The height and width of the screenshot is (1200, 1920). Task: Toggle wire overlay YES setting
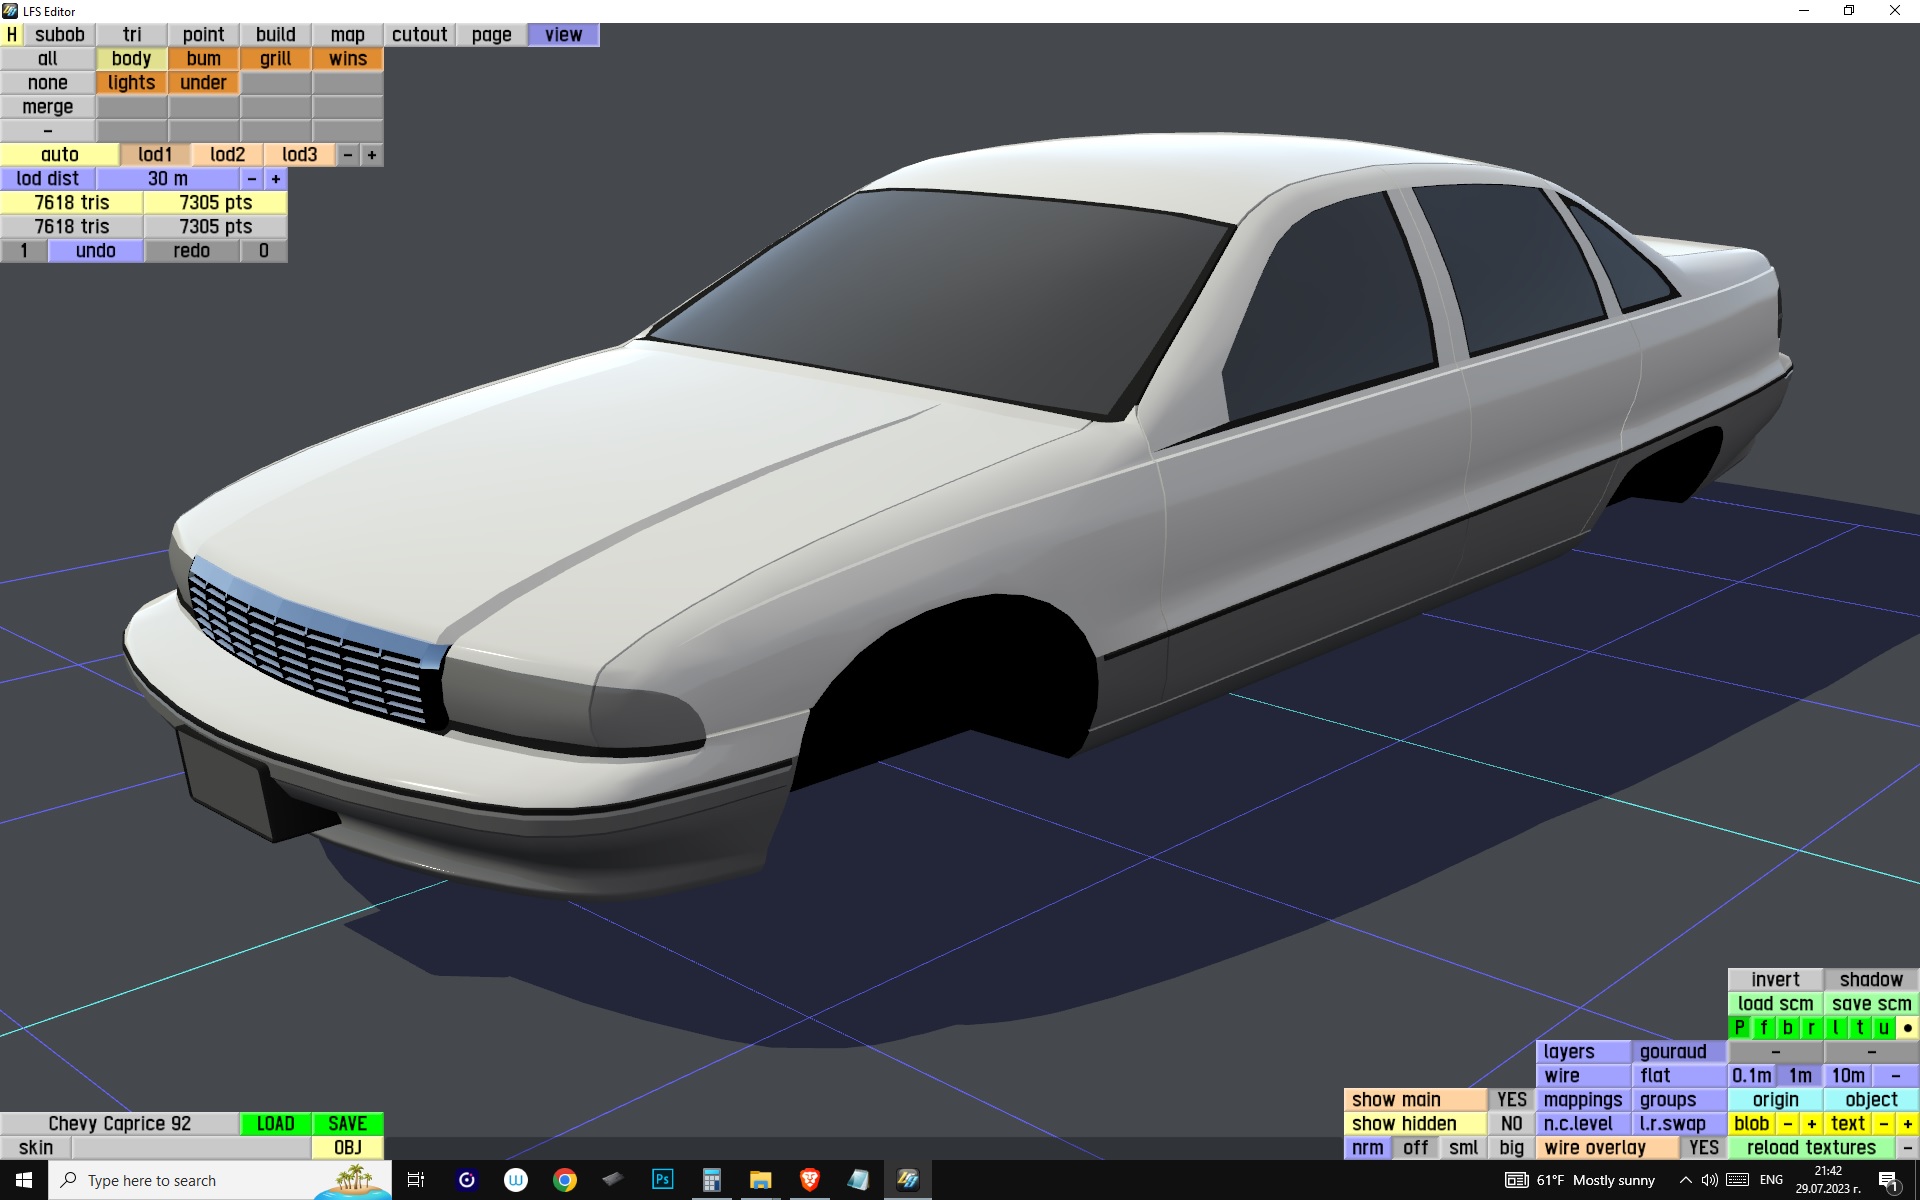tap(1703, 1147)
